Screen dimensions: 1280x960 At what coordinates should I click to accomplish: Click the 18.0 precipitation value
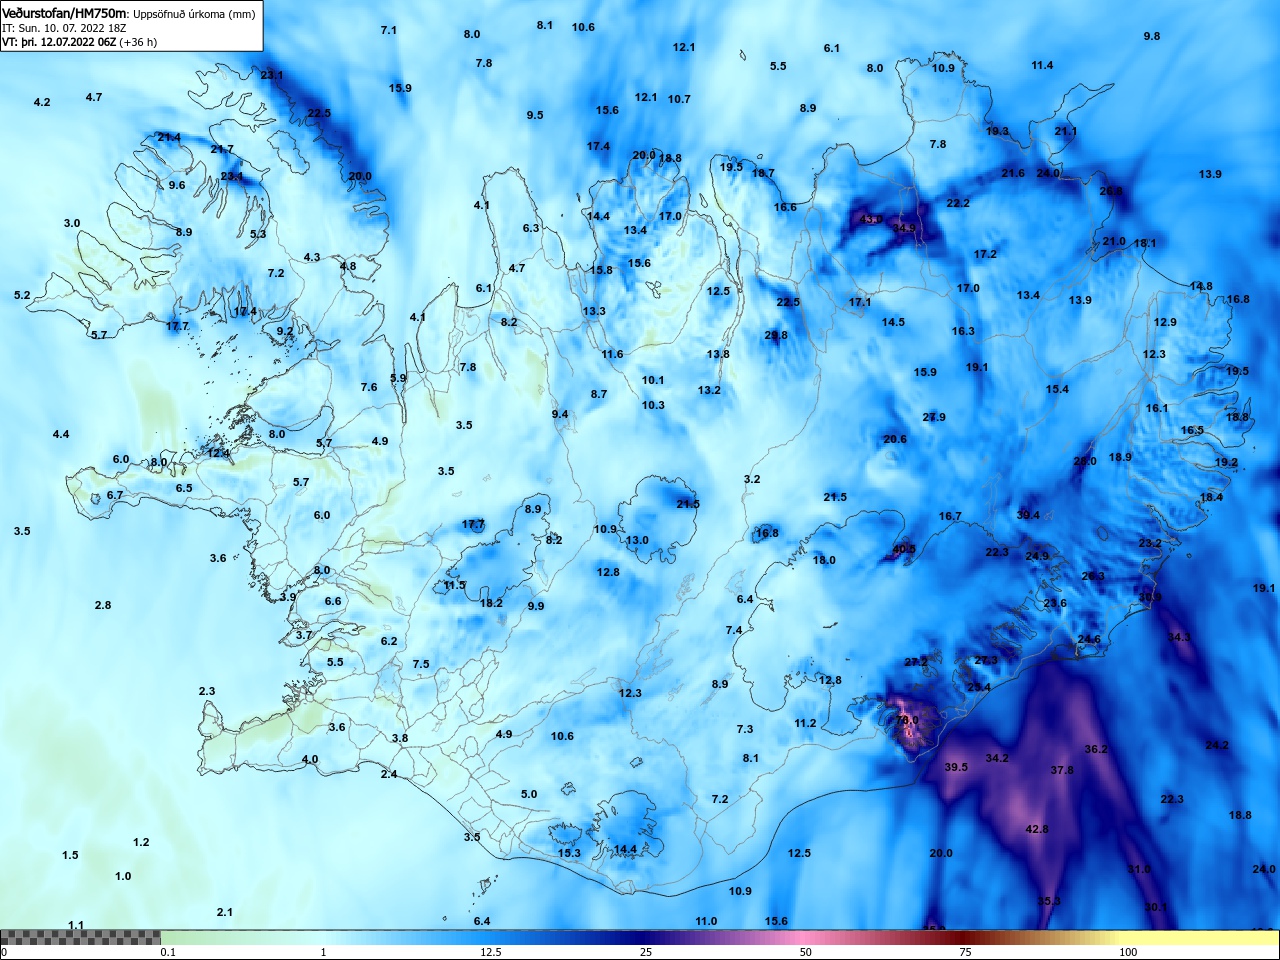(824, 560)
